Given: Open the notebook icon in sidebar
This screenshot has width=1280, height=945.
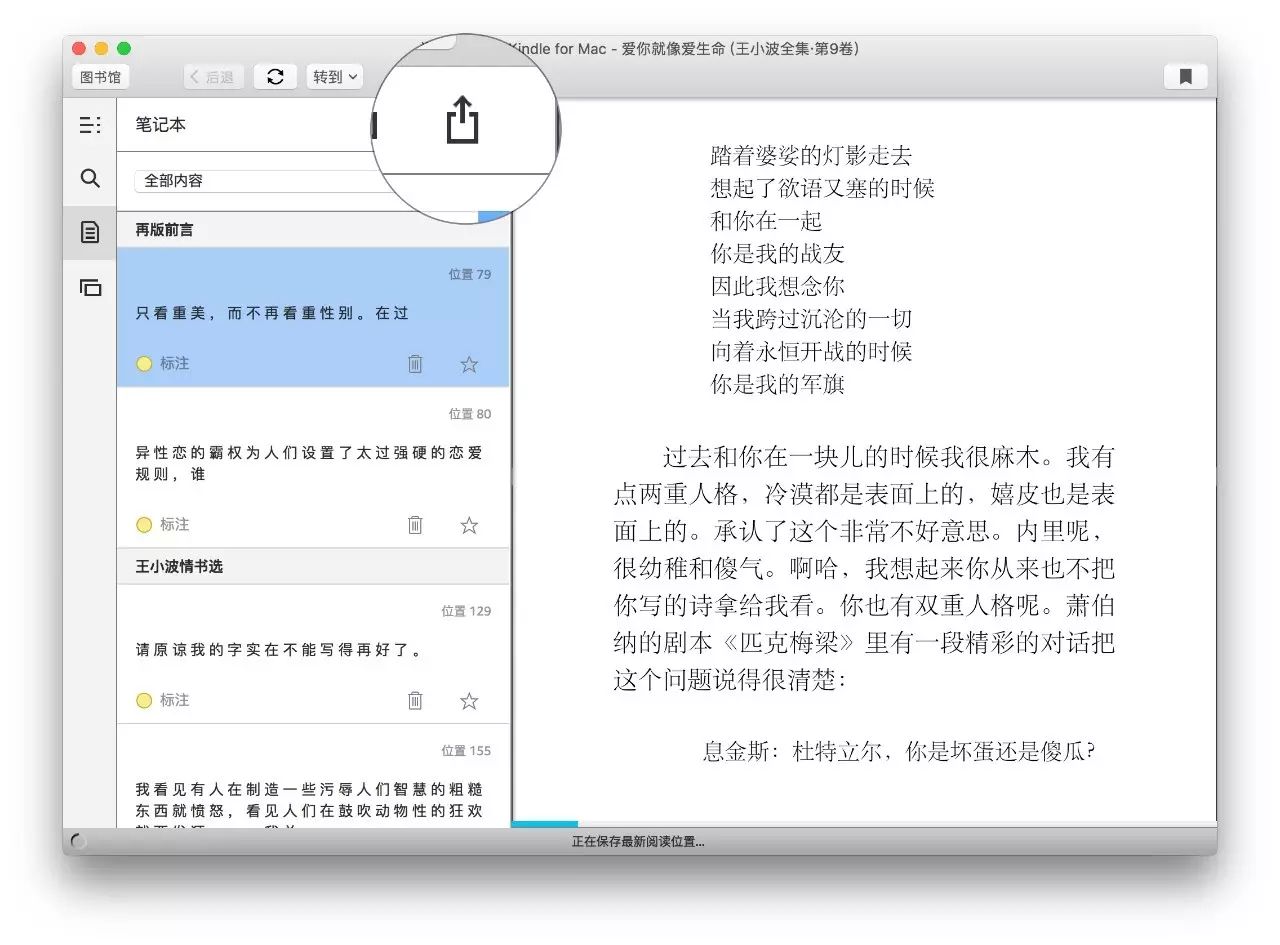Looking at the screenshot, I should click(90, 233).
